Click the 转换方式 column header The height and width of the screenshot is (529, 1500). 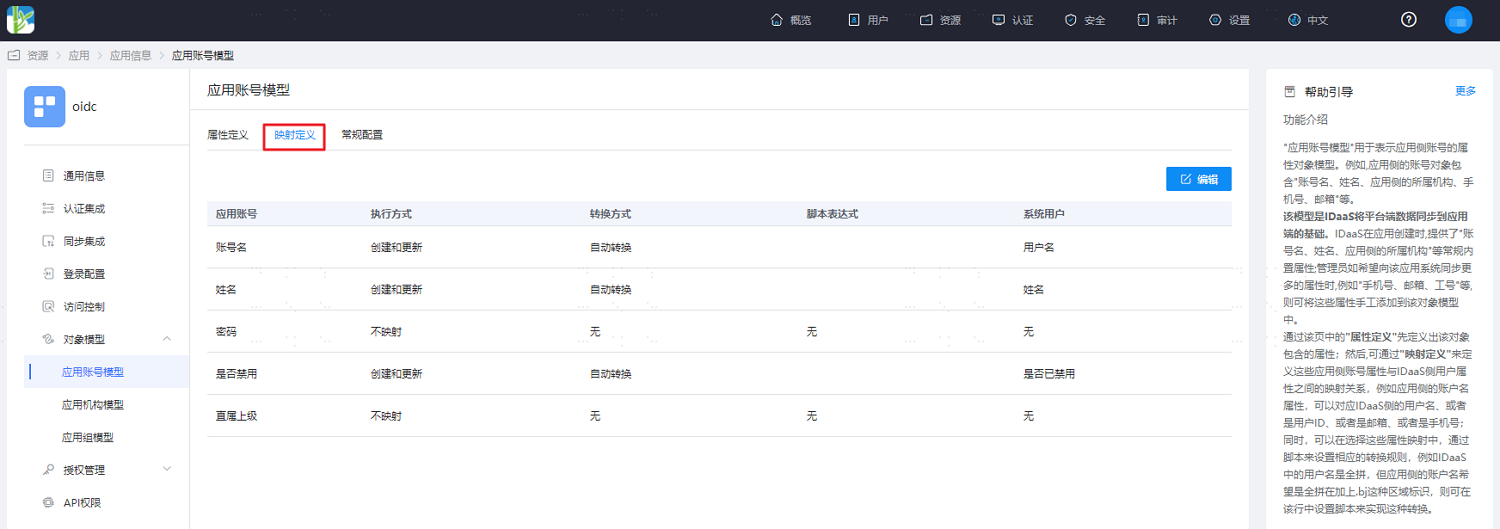click(x=610, y=215)
